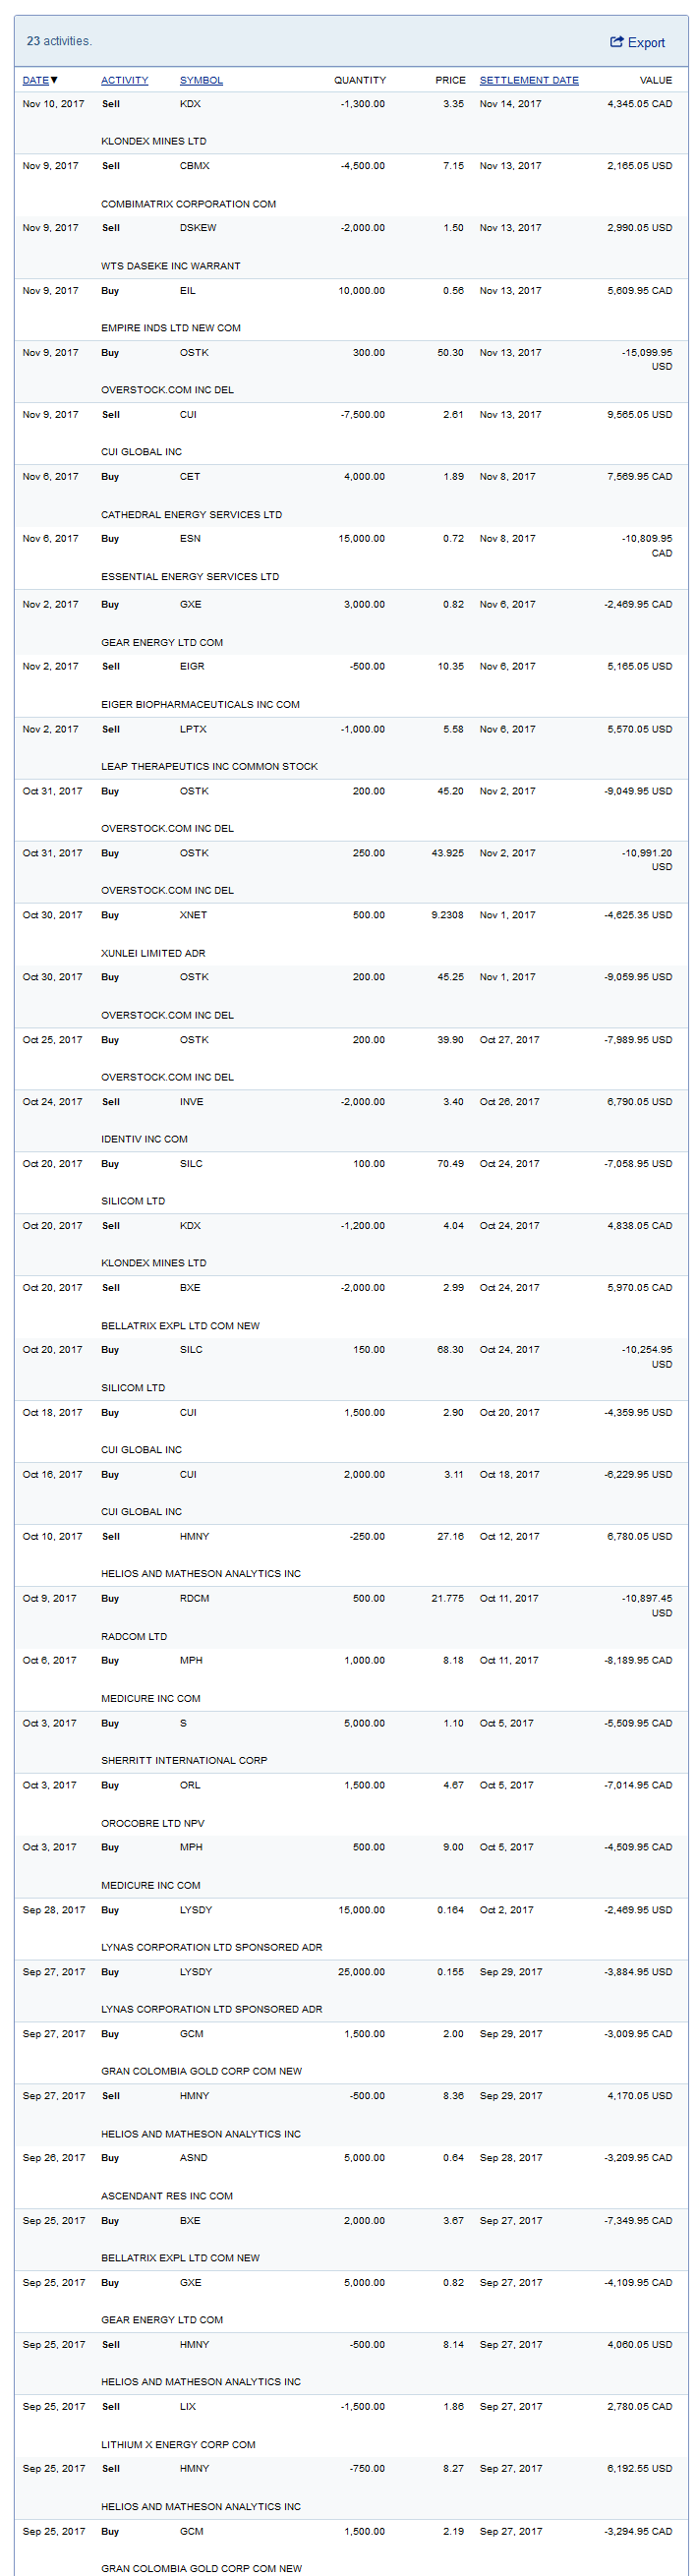Select the ESN symbol cell
696x2576 pixels.
pos(190,539)
